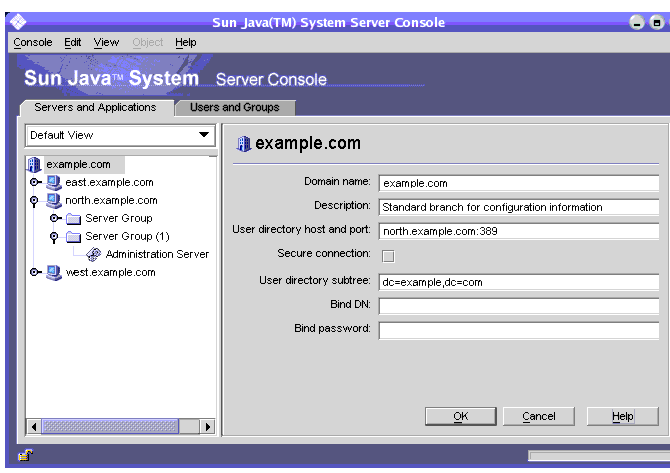Click the north.example.com host computer icon
This screenshot has width=670, height=473.
tap(54, 201)
